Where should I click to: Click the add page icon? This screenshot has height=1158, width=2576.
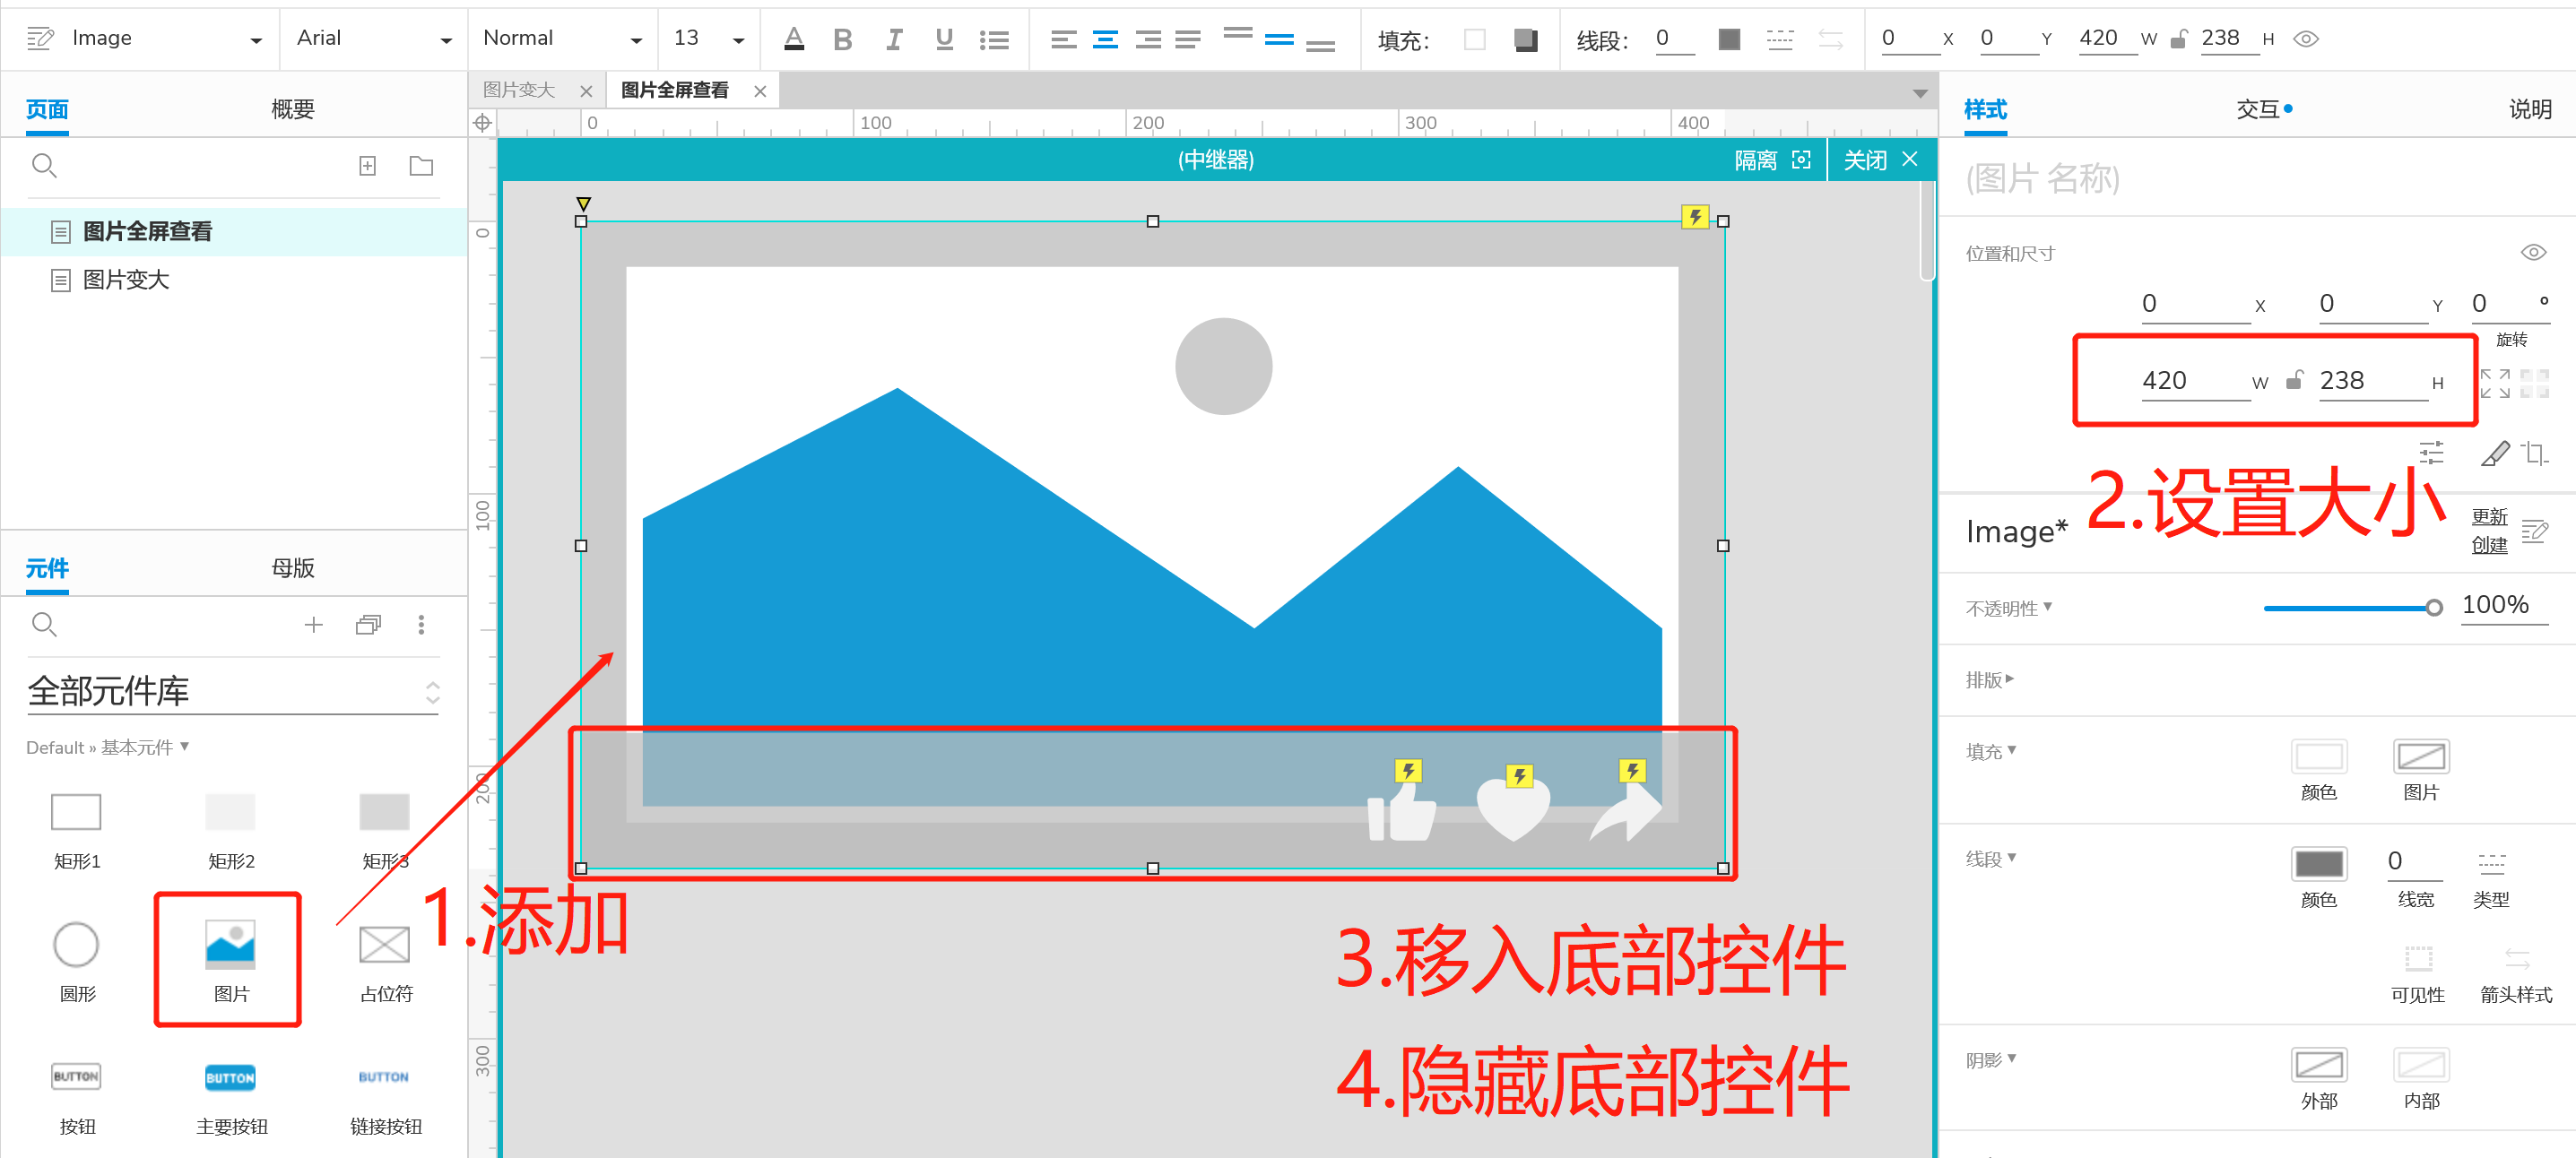click(367, 166)
